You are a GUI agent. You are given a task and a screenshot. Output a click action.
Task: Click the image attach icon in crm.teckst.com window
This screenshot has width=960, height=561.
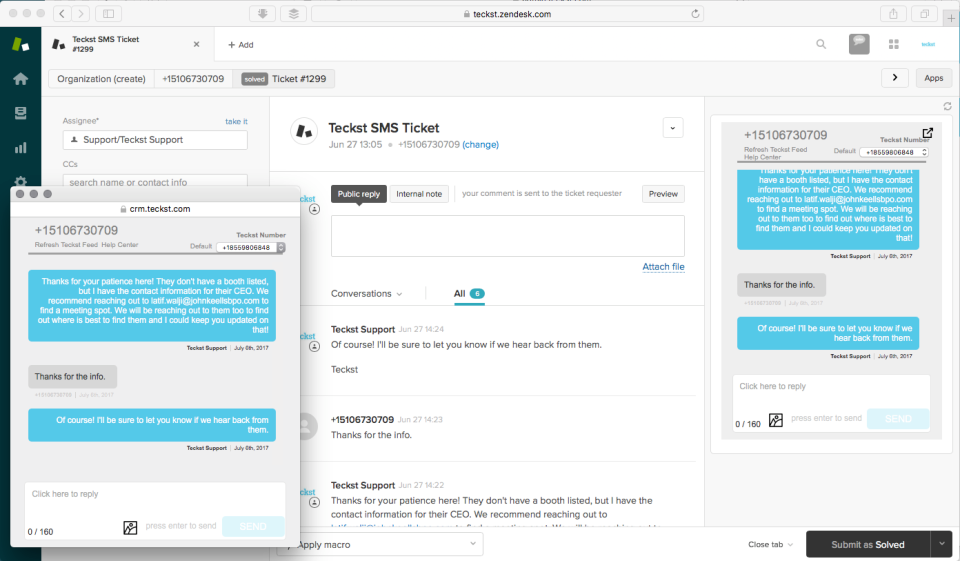tap(130, 527)
